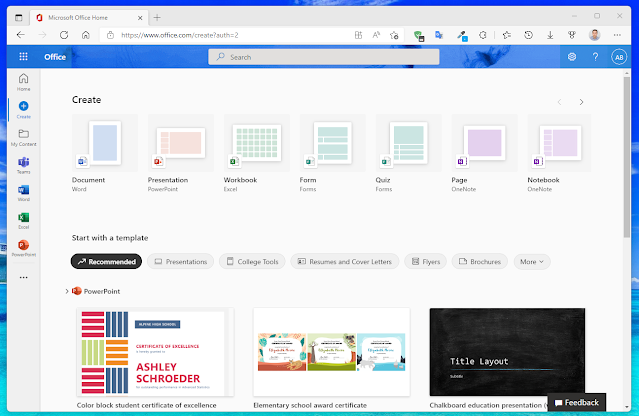639x416 pixels.
Task: Open the translate extension icon
Action: coord(439,35)
